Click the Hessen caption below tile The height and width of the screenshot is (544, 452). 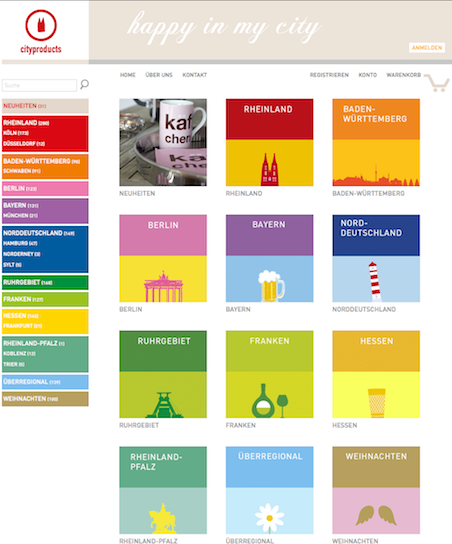(344, 425)
